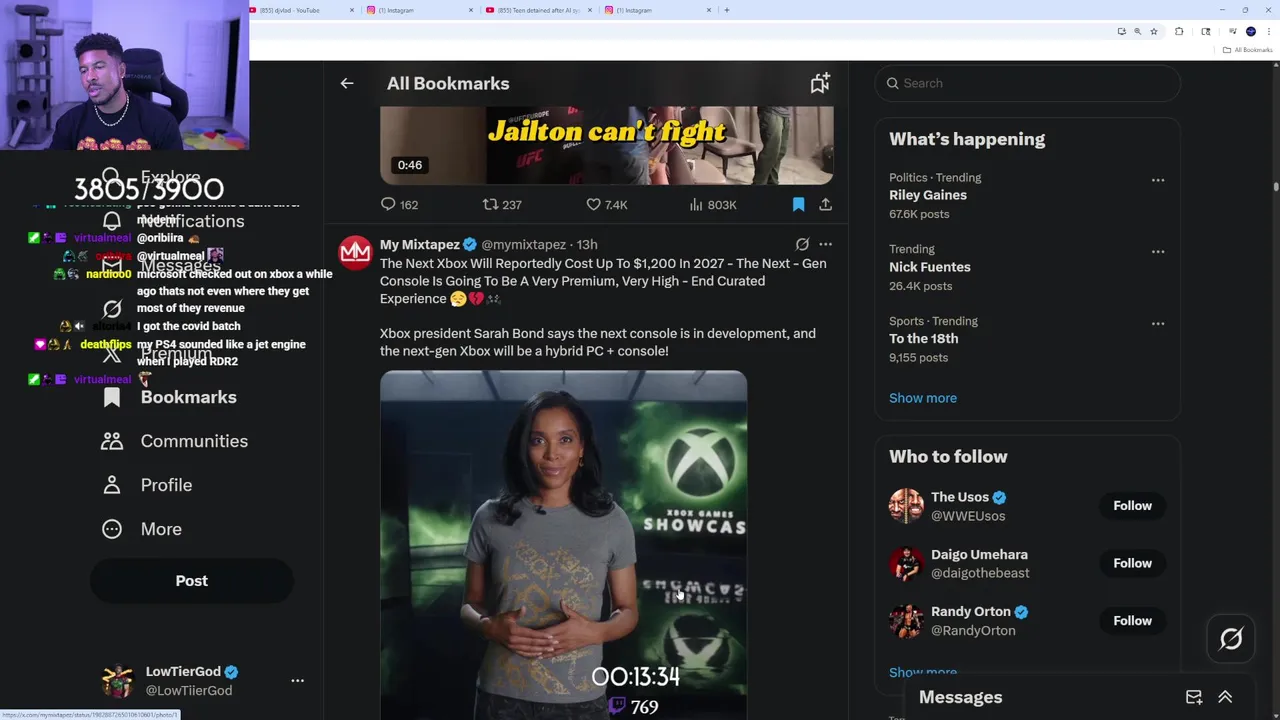Switch to the Teen detained YouTube tab
The width and height of the screenshot is (1280, 720).
pos(538,10)
